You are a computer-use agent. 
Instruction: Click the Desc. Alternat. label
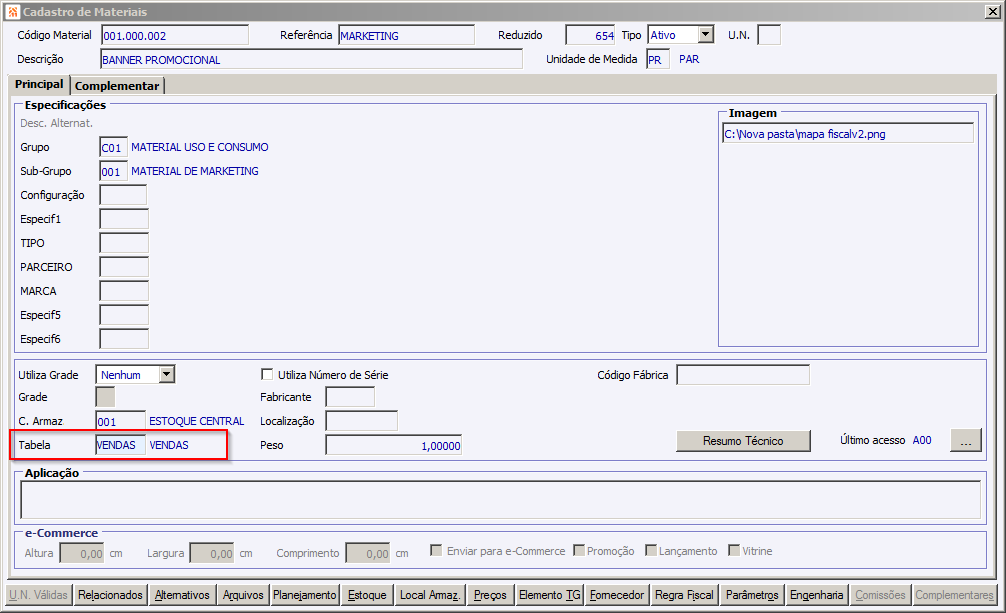[x=56, y=123]
